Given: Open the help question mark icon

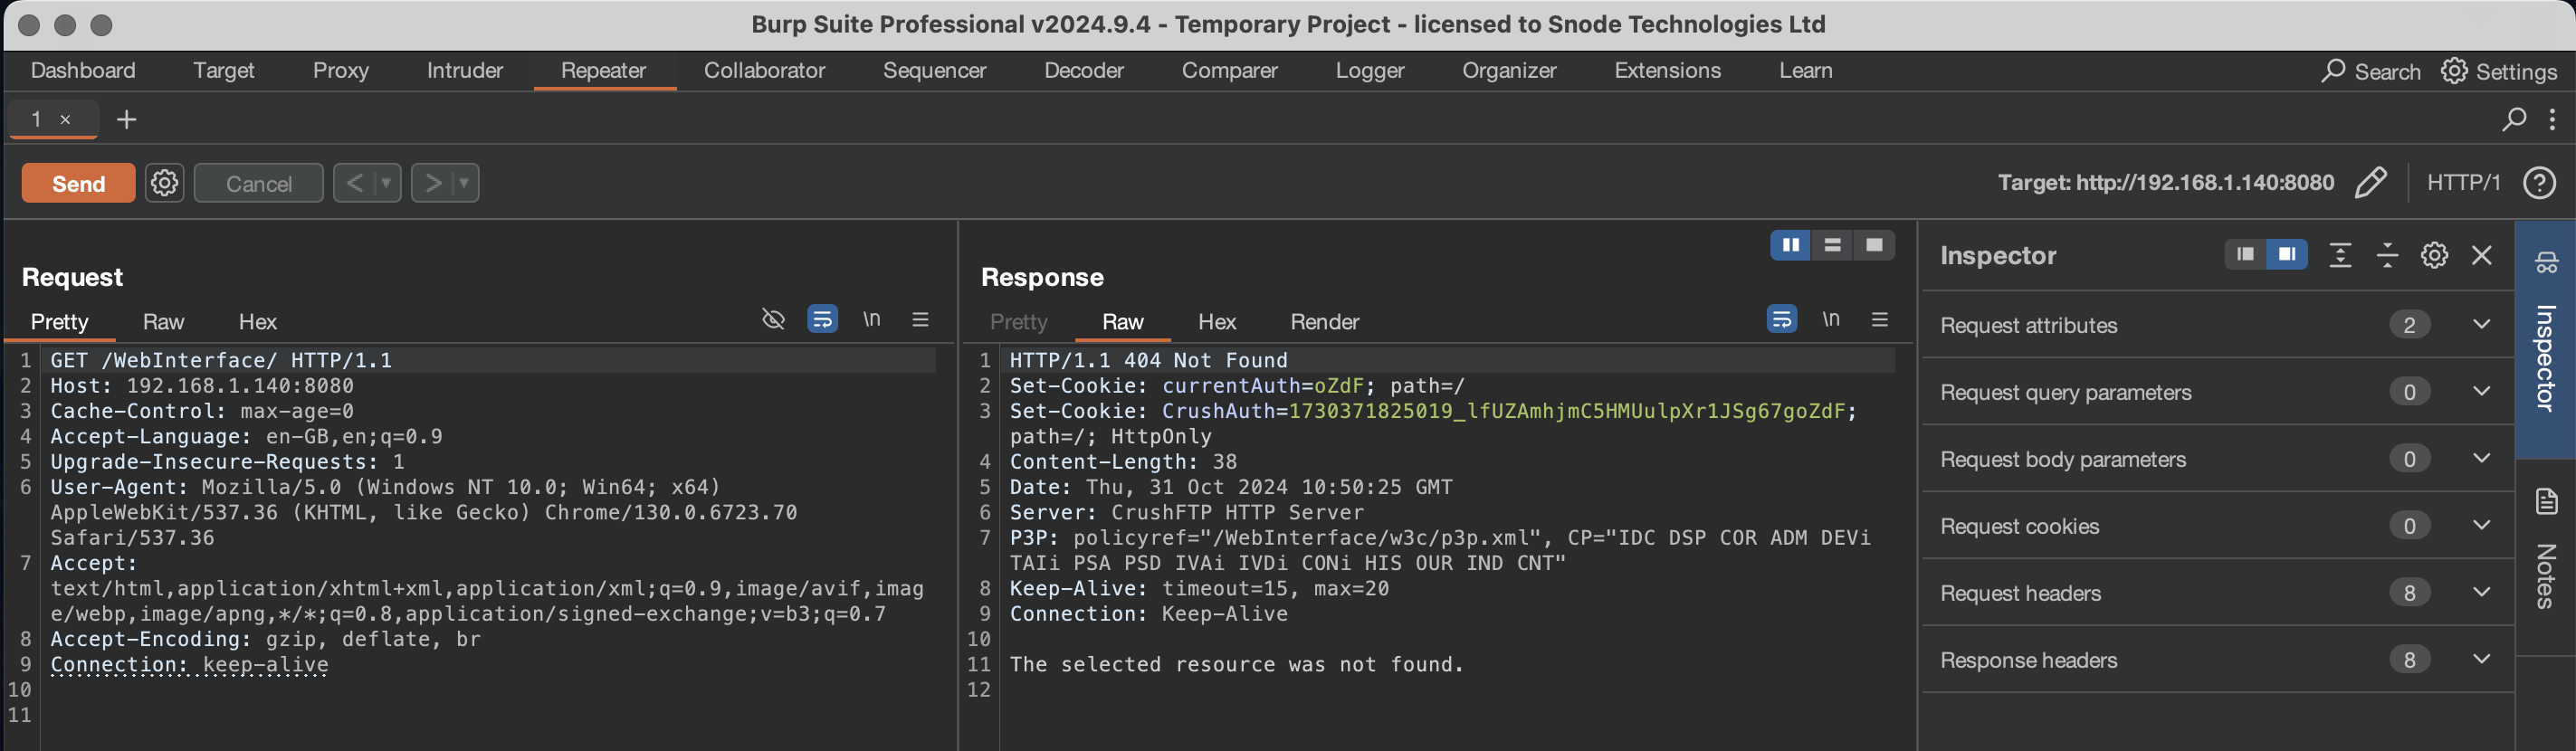Looking at the screenshot, I should tap(2538, 183).
